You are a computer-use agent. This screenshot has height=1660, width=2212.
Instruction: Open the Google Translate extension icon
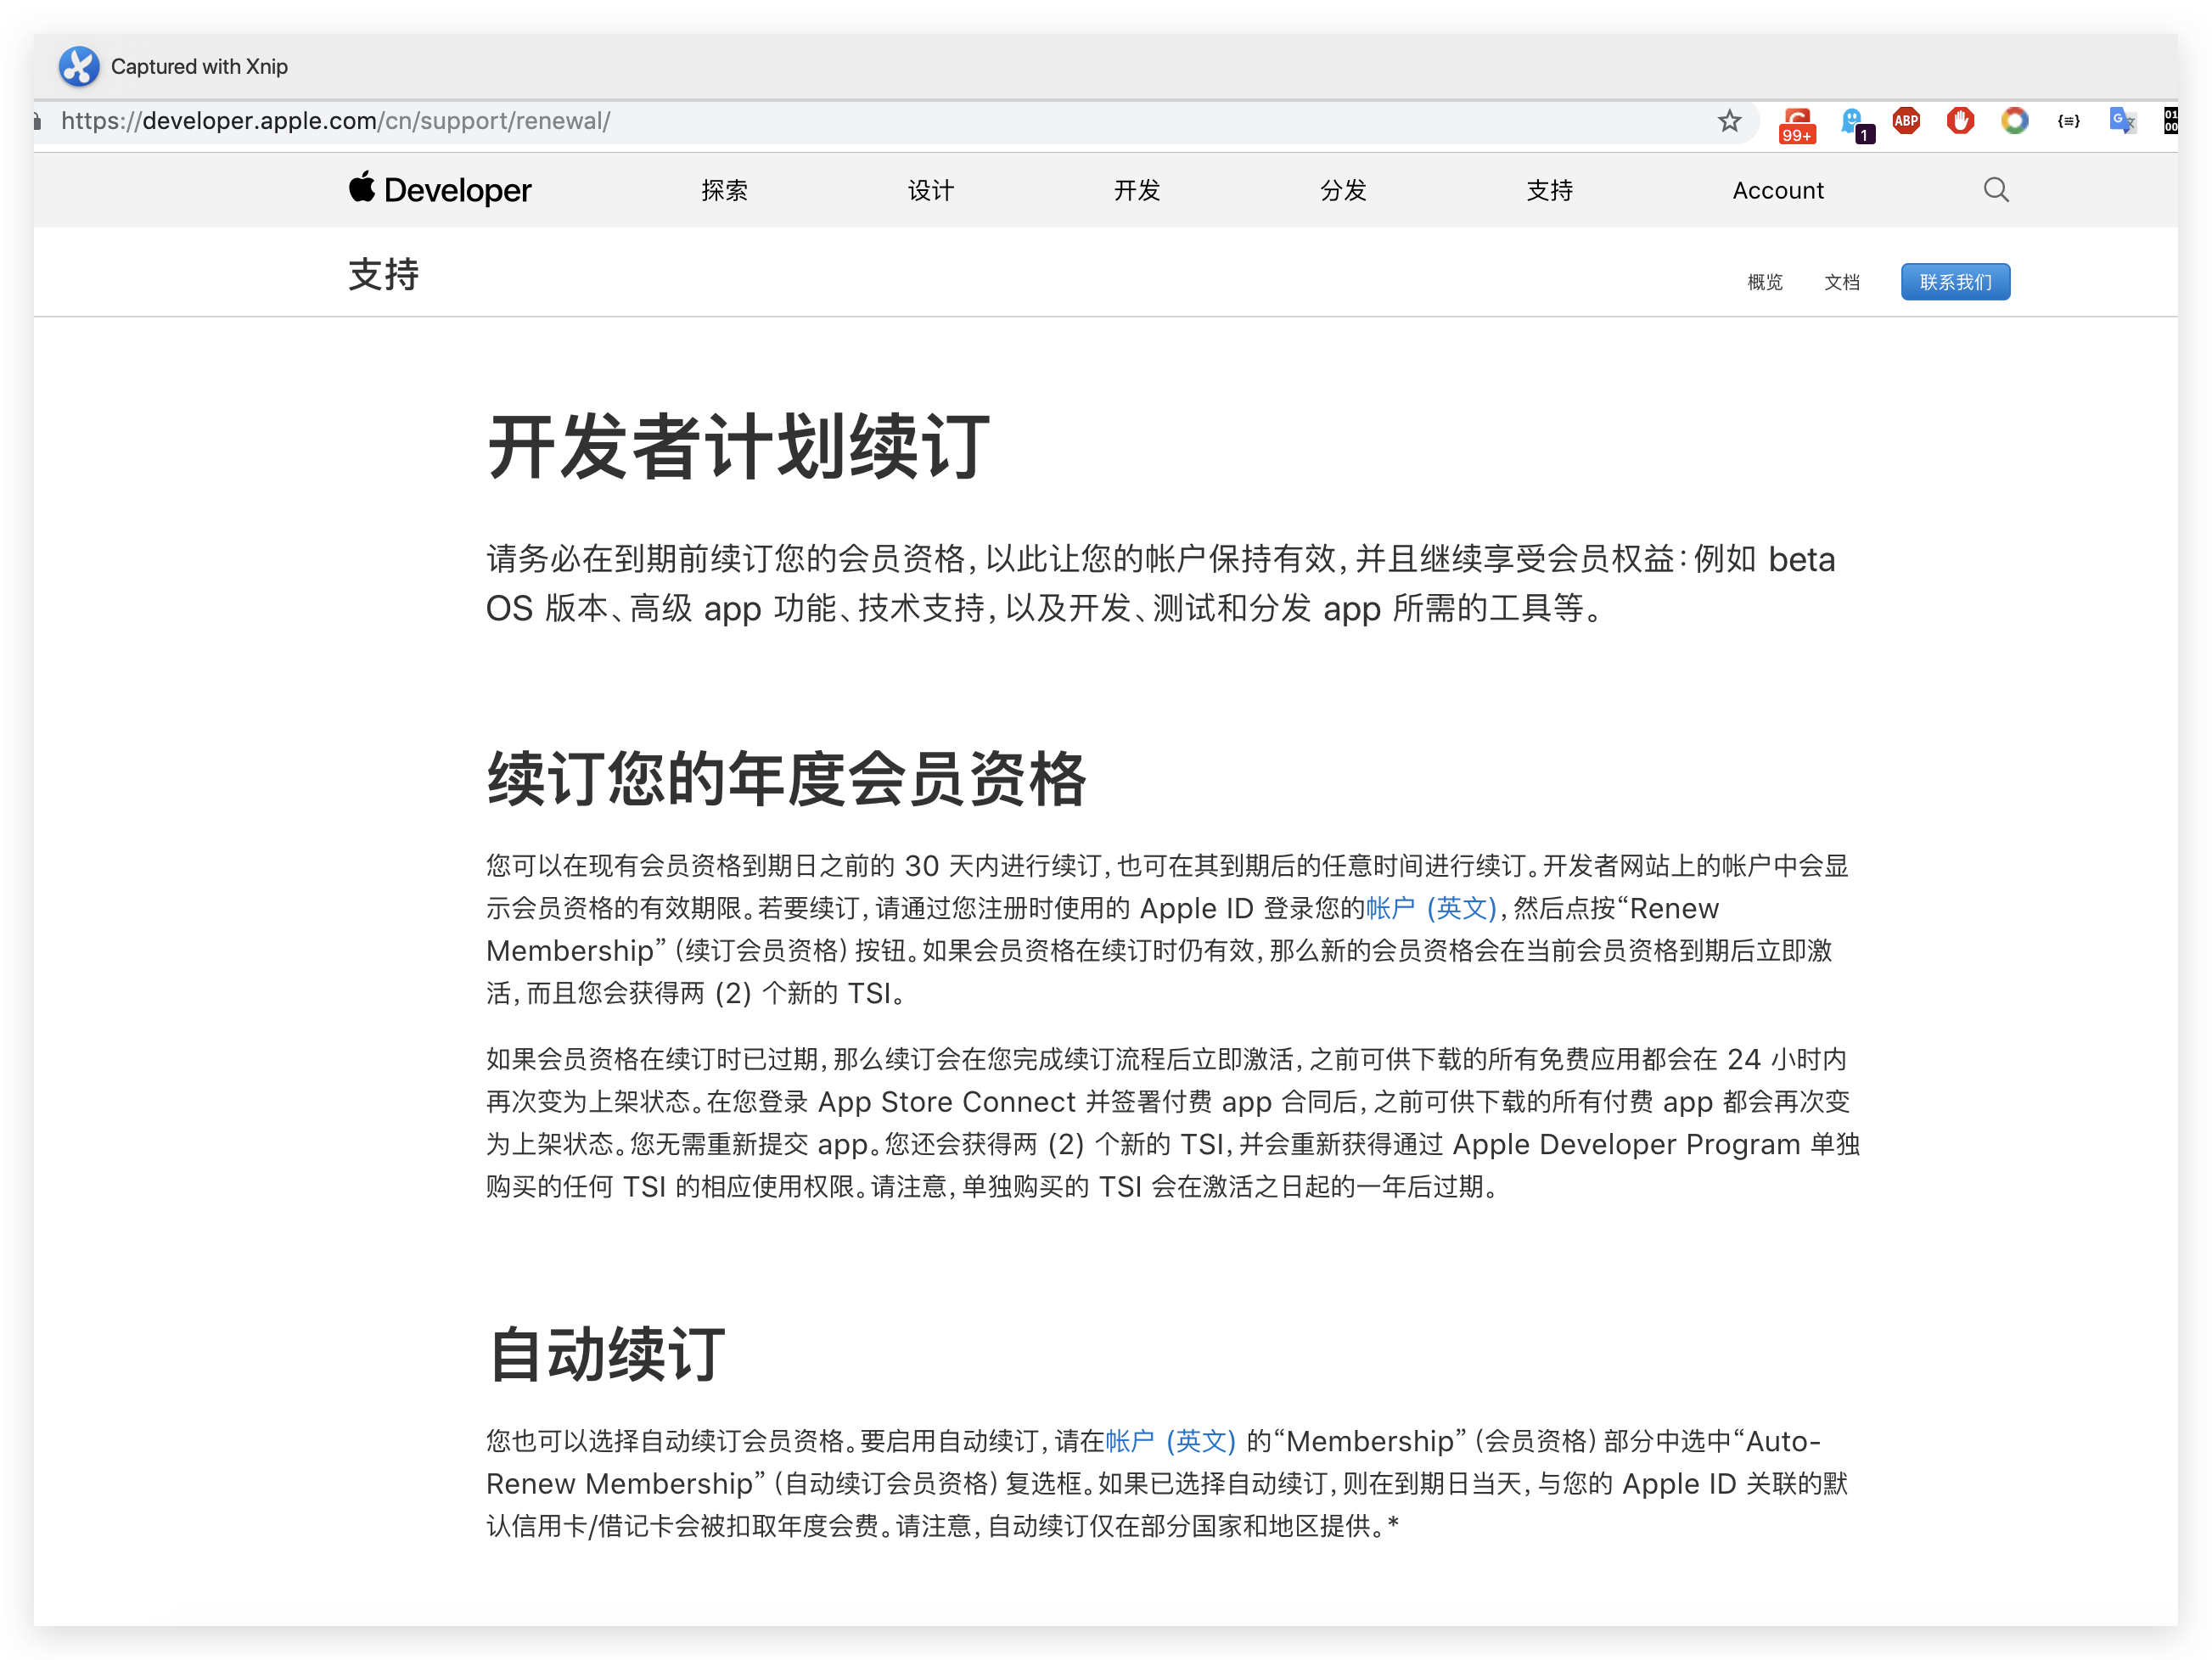(x=2121, y=121)
